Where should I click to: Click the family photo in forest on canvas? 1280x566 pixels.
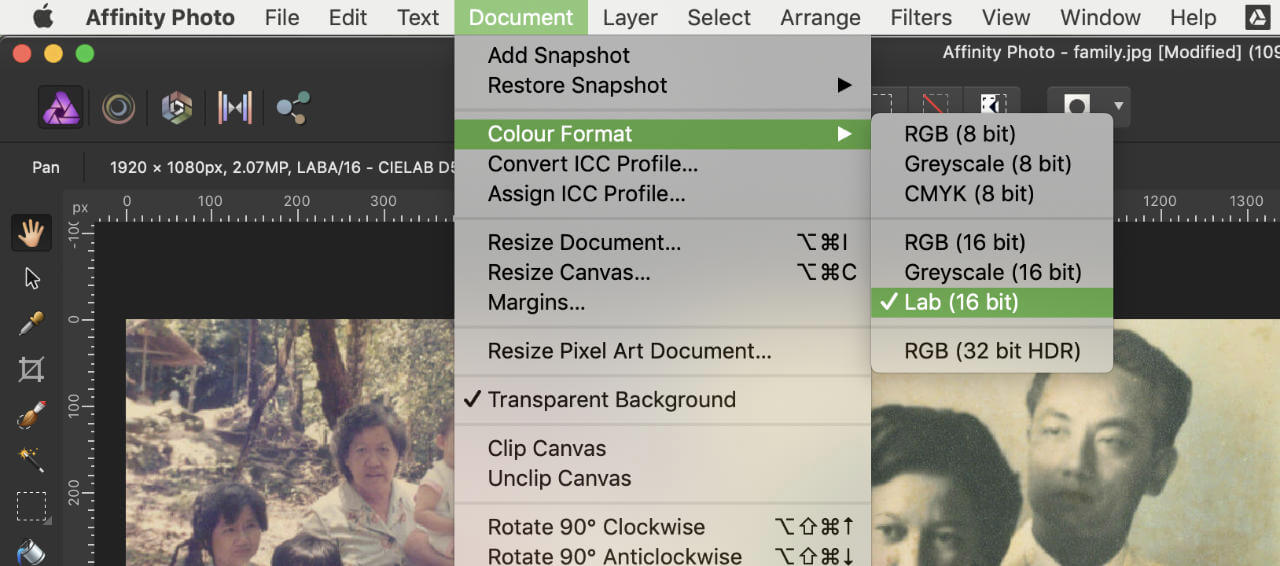click(290, 443)
